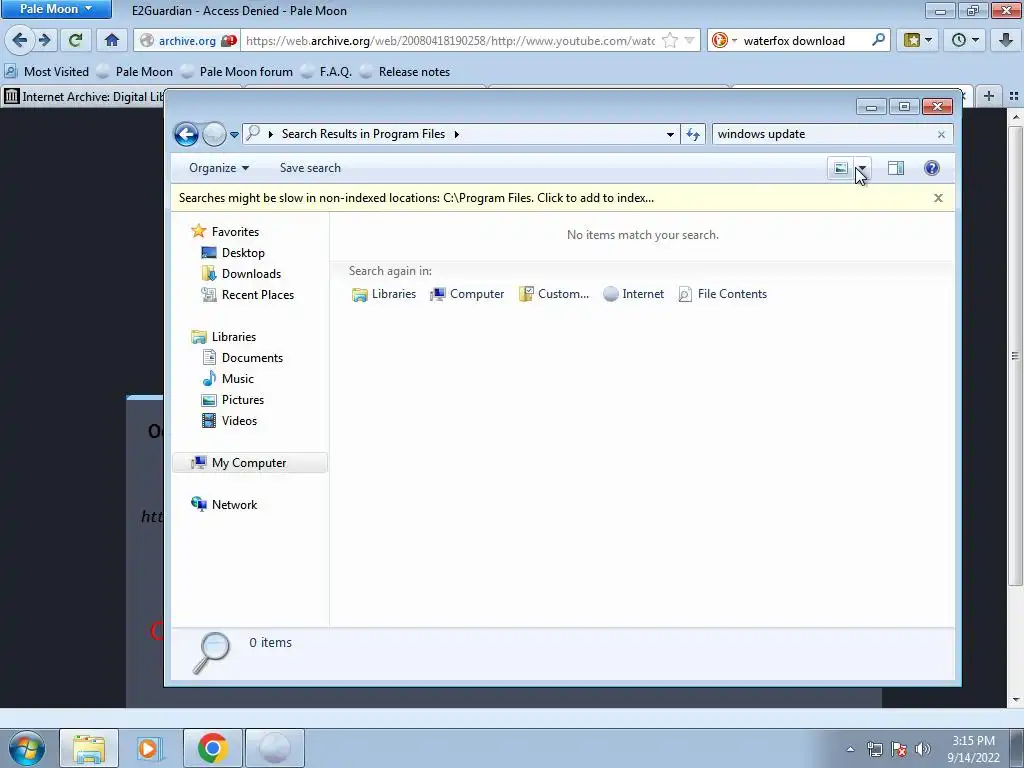
Task: Click the Pale Moon URL address field
Action: point(450,40)
